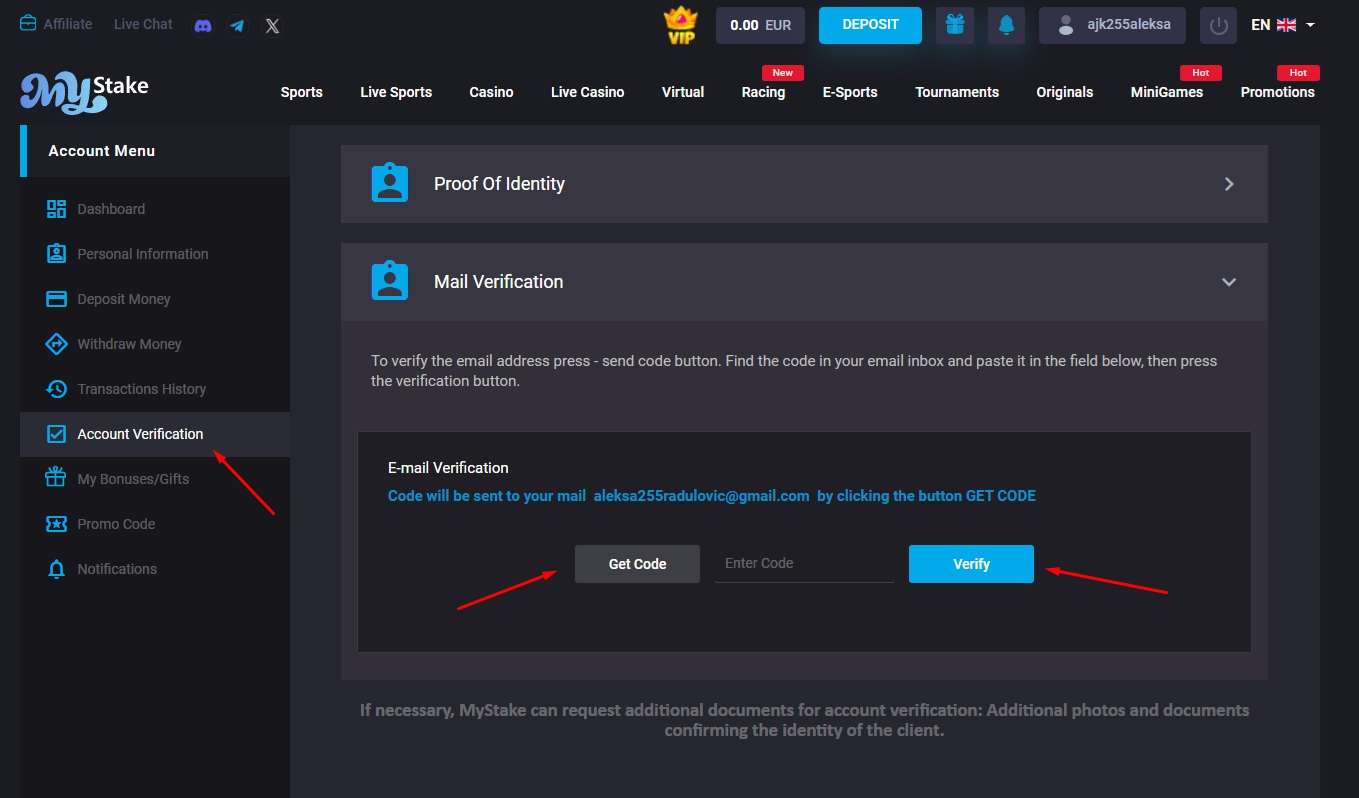Click the DEPOSIT button
The image size is (1359, 798).
pos(869,24)
